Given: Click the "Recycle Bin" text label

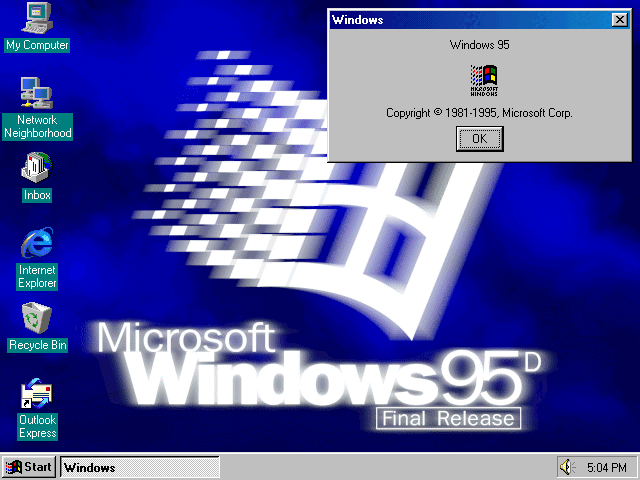Looking at the screenshot, I should (x=37, y=345).
